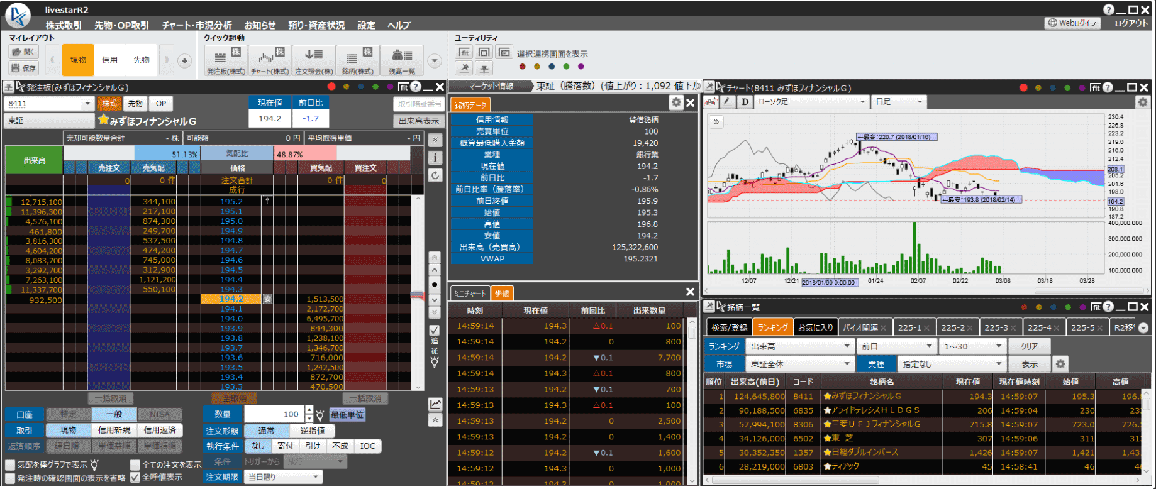Click the third utility window-arrange icon
Image resolution: width=1156 pixels, height=489 pixels.
tap(504, 52)
